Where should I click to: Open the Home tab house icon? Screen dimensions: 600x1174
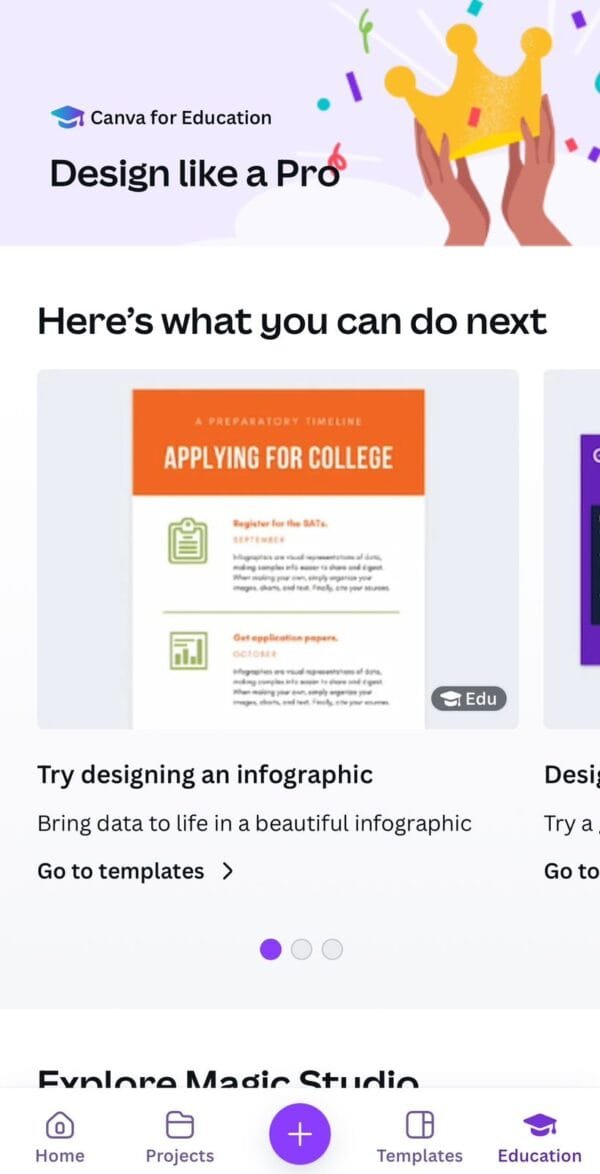pos(59,1125)
